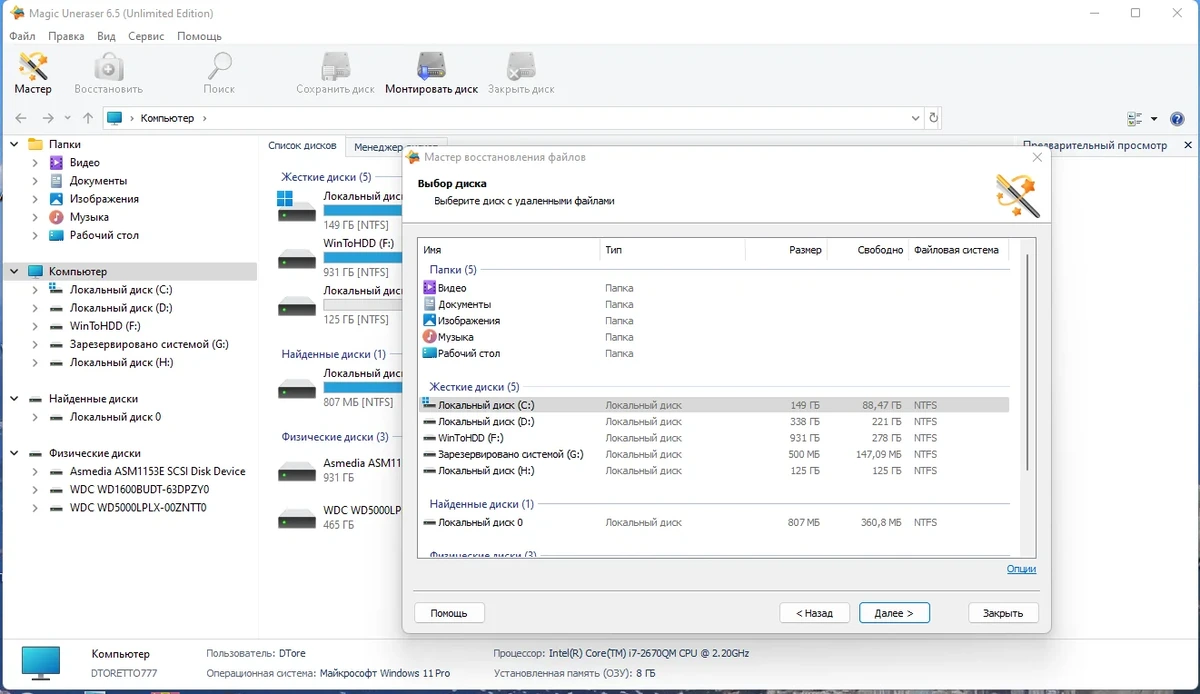Open the Мастер wizard toolbar icon
This screenshot has height=694, width=1200.
click(33, 67)
